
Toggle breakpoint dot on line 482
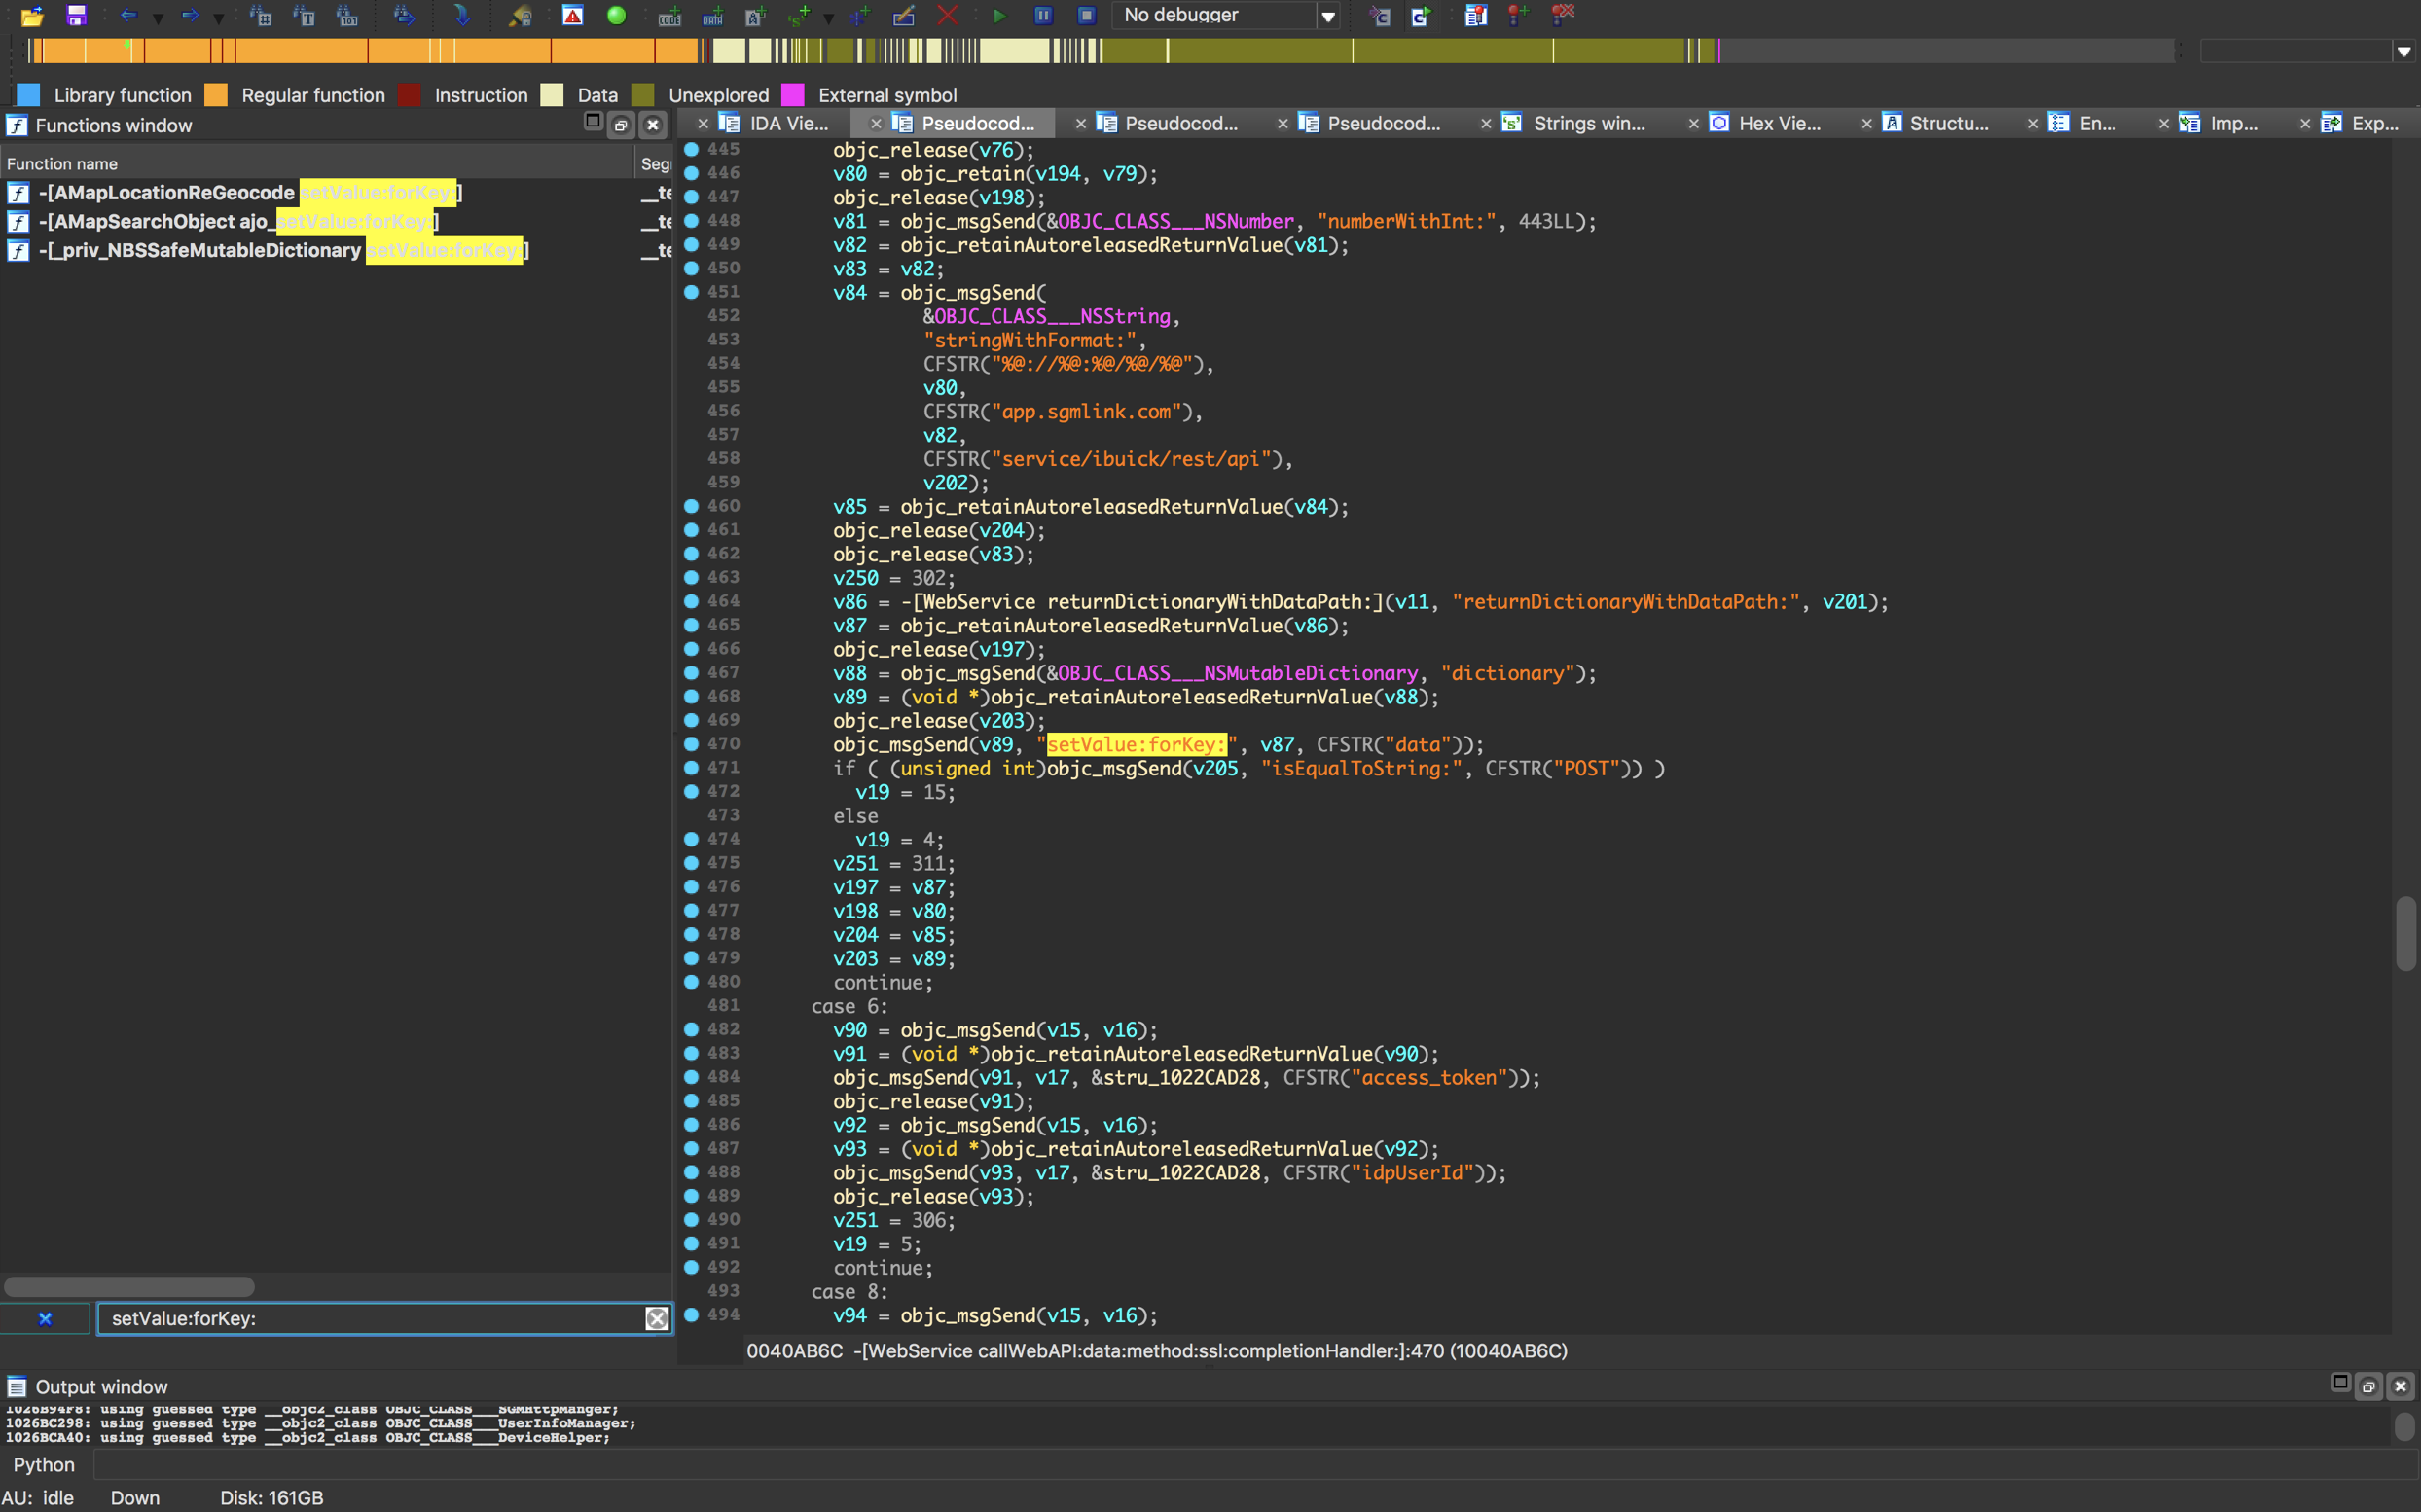691,1029
